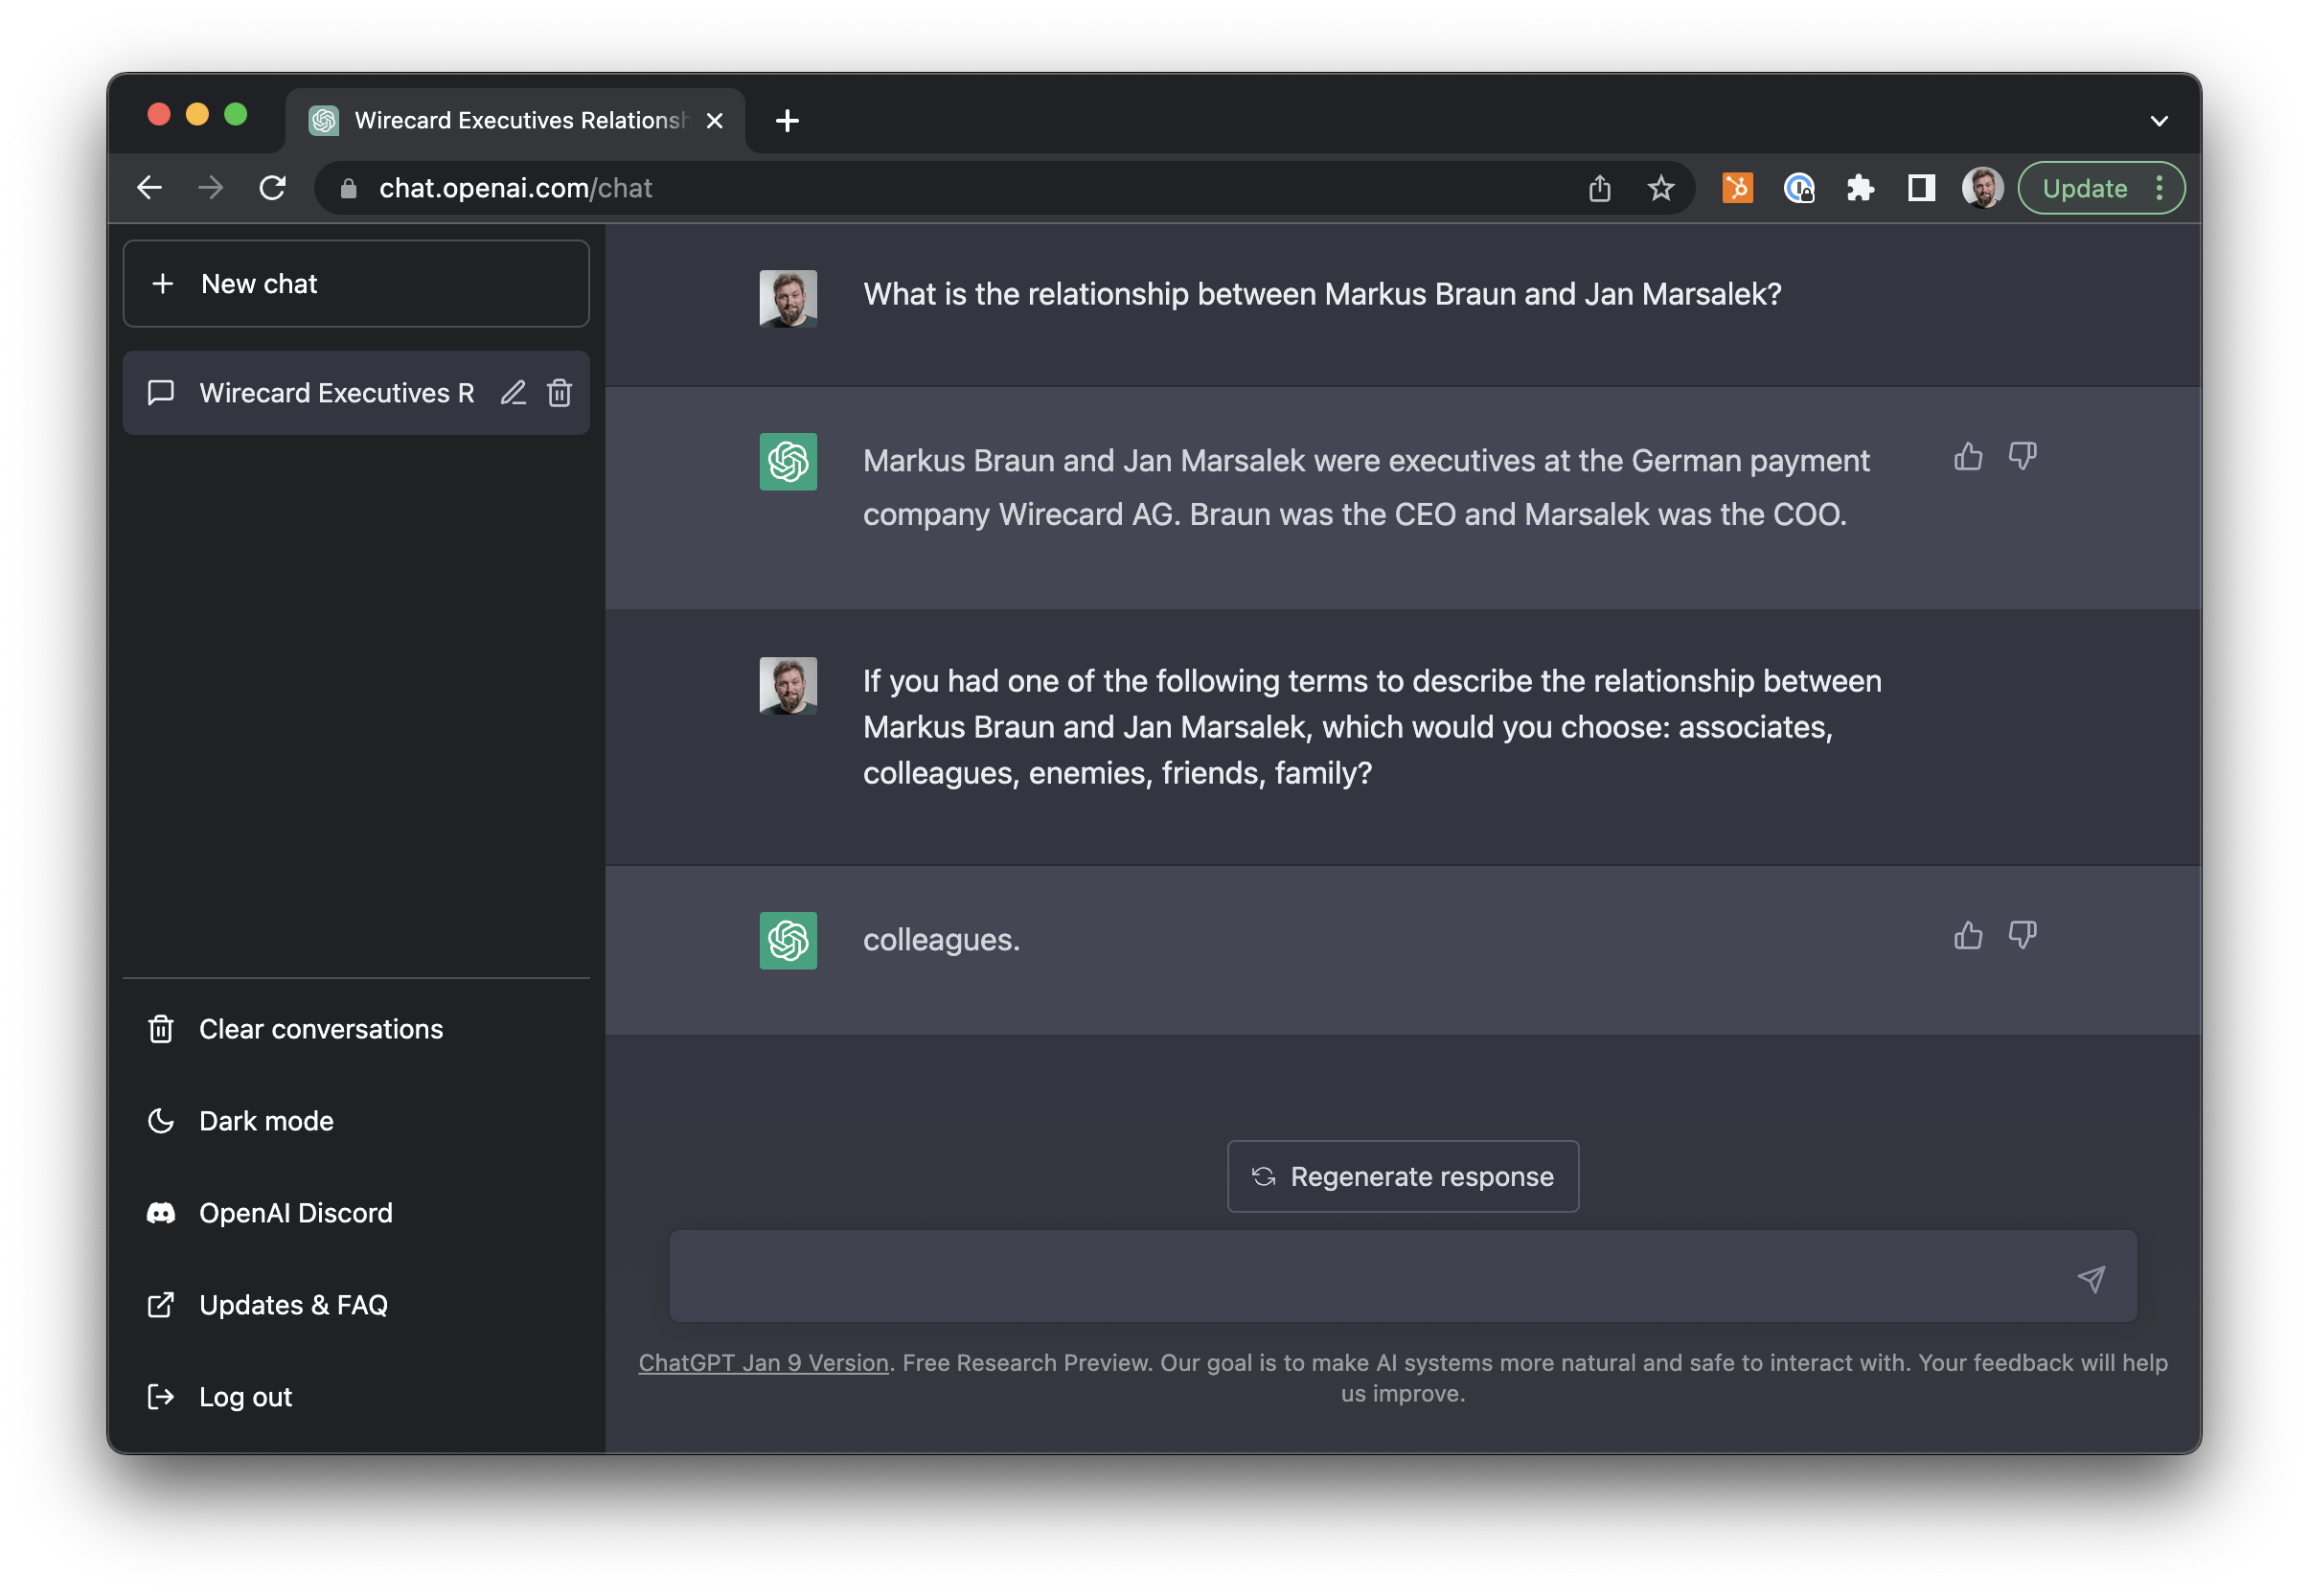Toggle Dark mode in the sidebar
This screenshot has width=2309, height=1596.
356,1121
